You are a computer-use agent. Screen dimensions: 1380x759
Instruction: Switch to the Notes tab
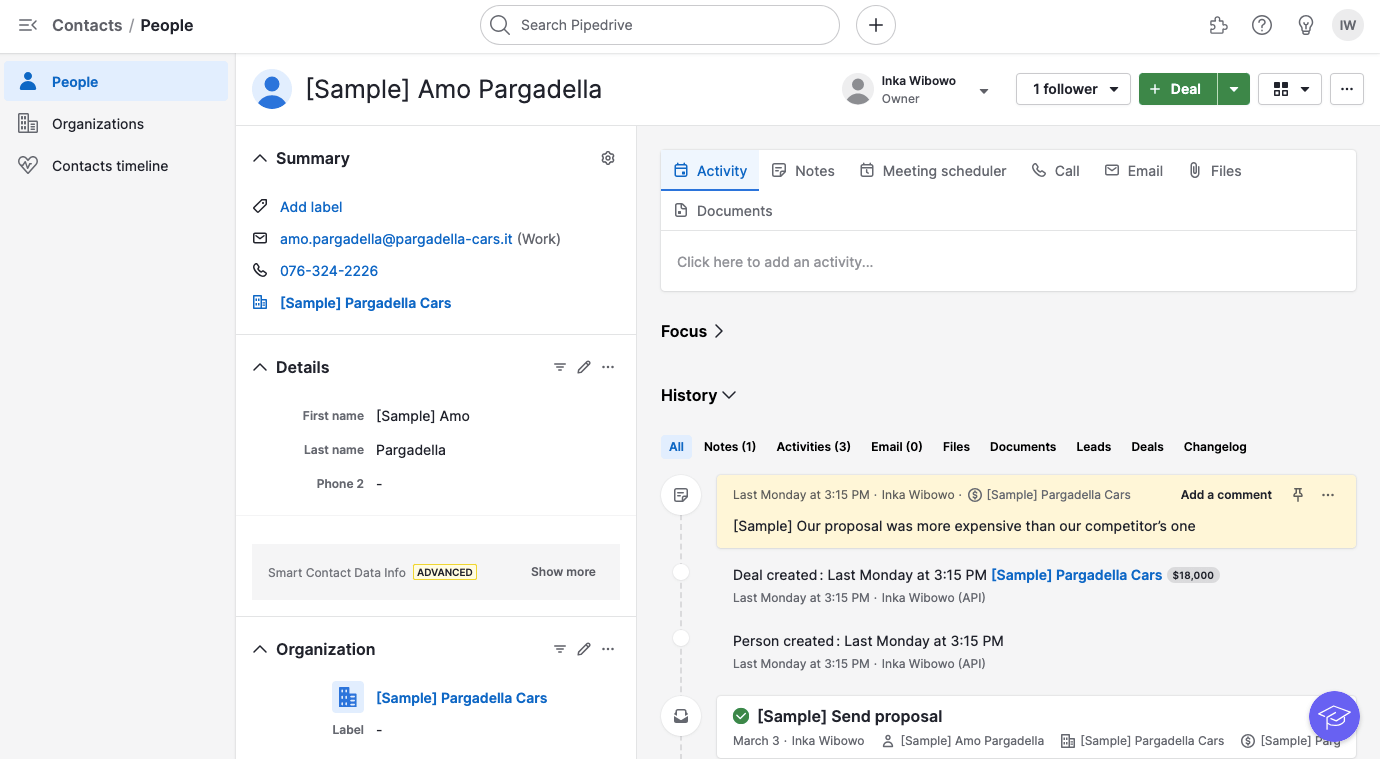(x=803, y=171)
